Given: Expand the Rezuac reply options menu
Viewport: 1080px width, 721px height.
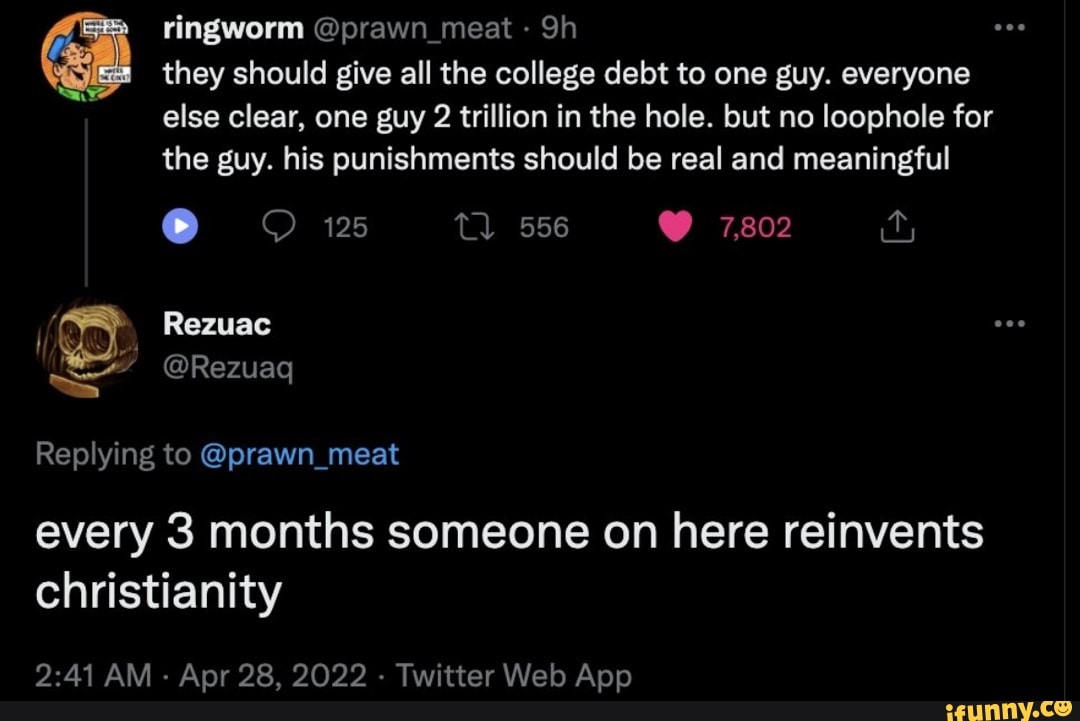Looking at the screenshot, I should click(1010, 322).
